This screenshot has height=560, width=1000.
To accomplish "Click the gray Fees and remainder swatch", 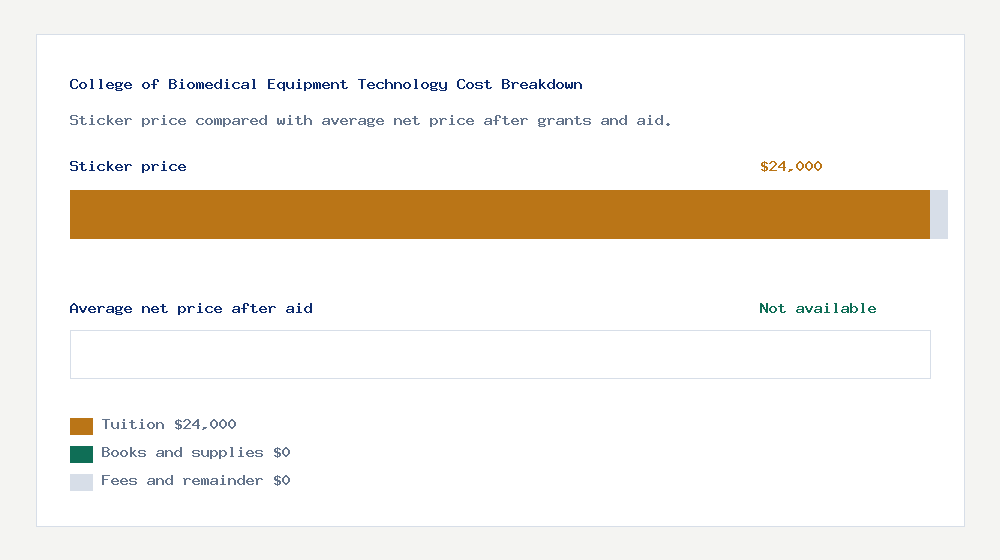I will (x=81, y=482).
